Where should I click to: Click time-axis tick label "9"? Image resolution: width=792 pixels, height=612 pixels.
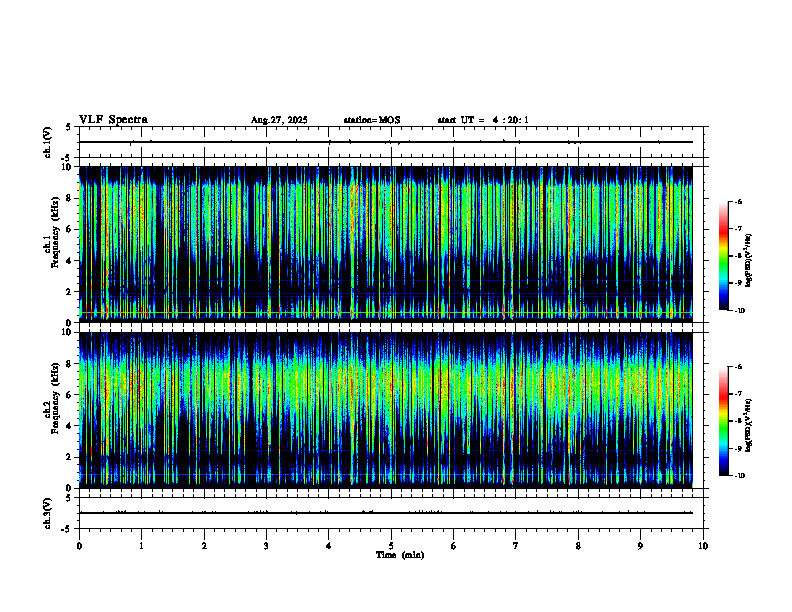(x=640, y=546)
